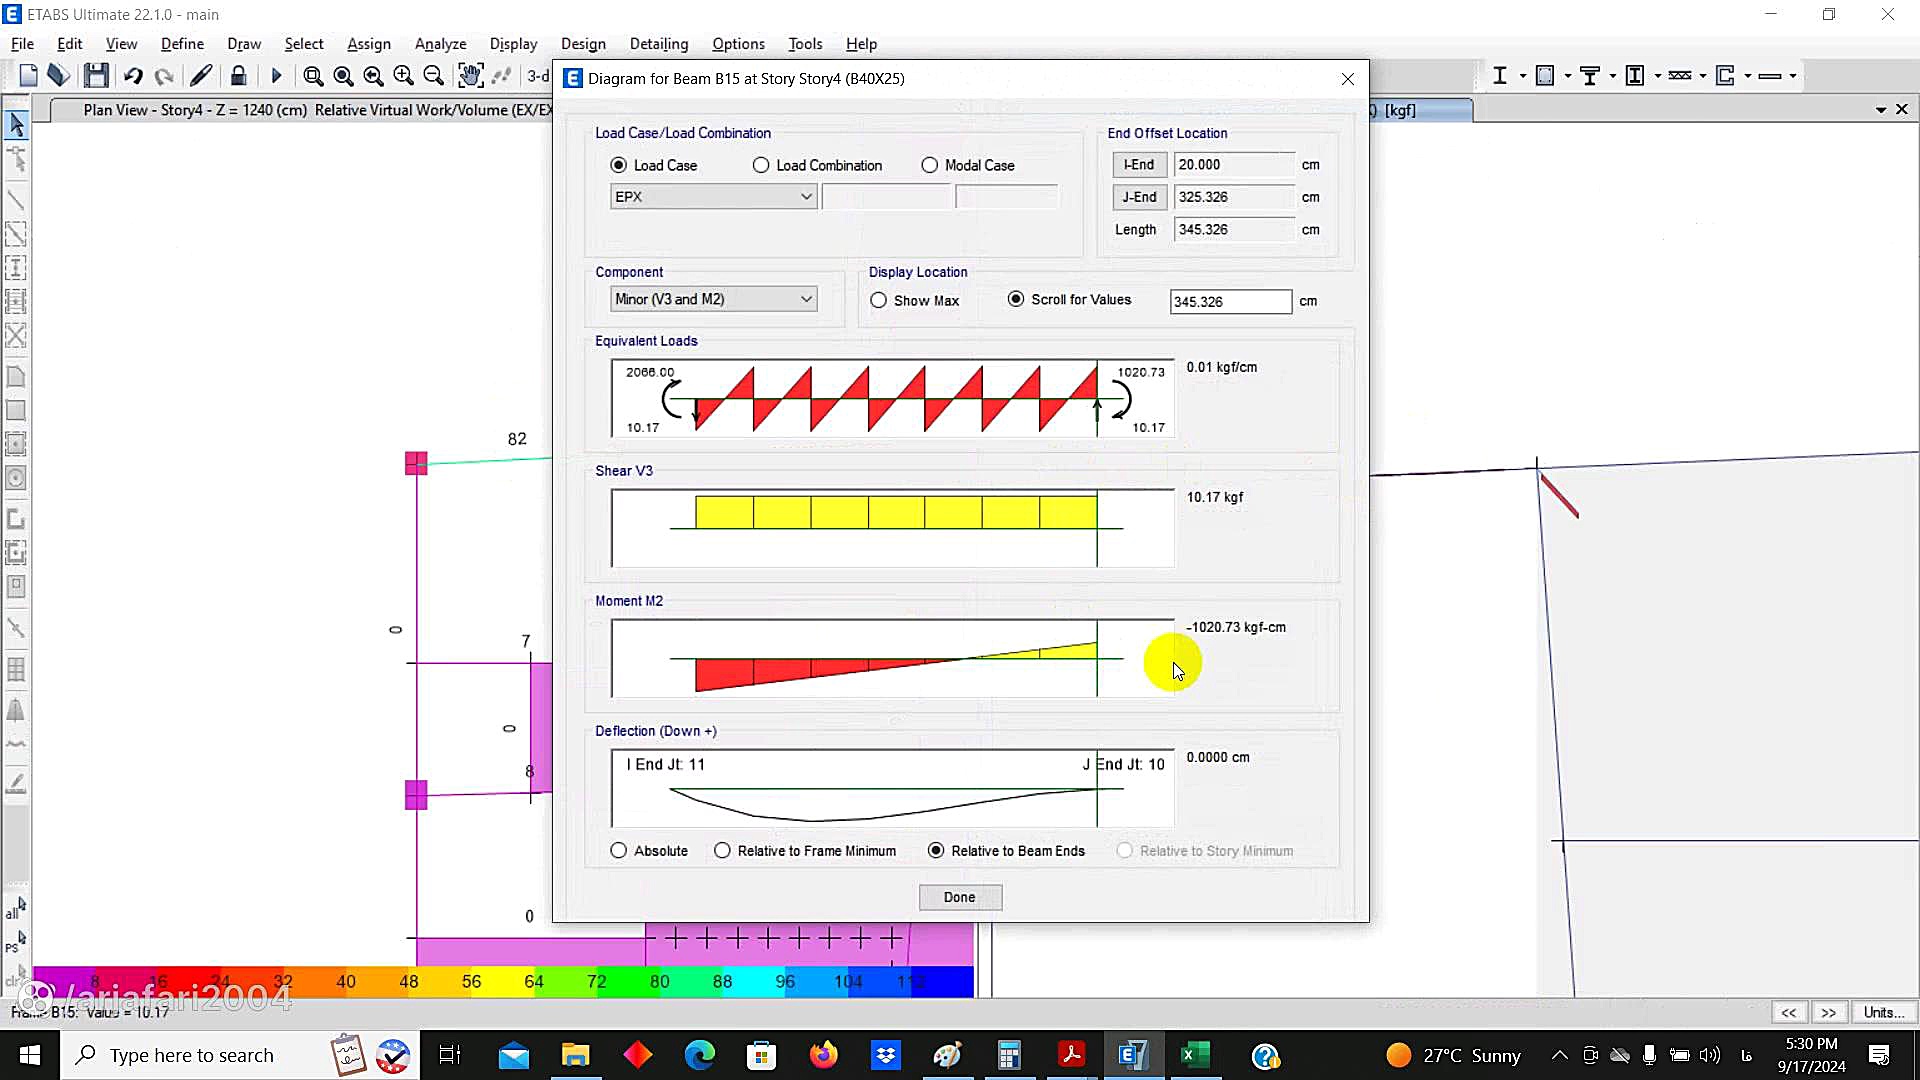Expand the Composite Beam Design dropdown arrow
The width and height of the screenshot is (1920, 1080).
pyautogui.click(x=1613, y=76)
